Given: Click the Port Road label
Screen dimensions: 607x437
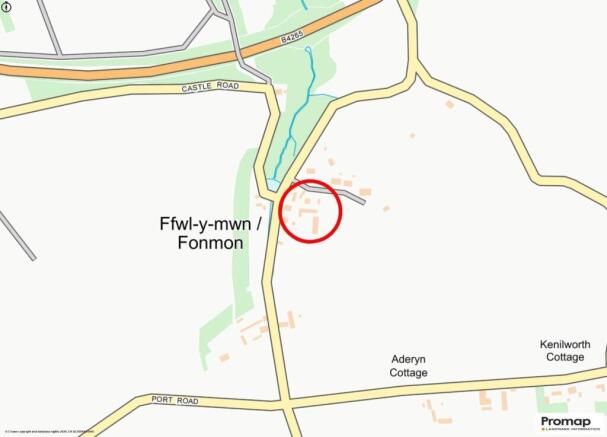Looking at the screenshot, I should [175, 400].
